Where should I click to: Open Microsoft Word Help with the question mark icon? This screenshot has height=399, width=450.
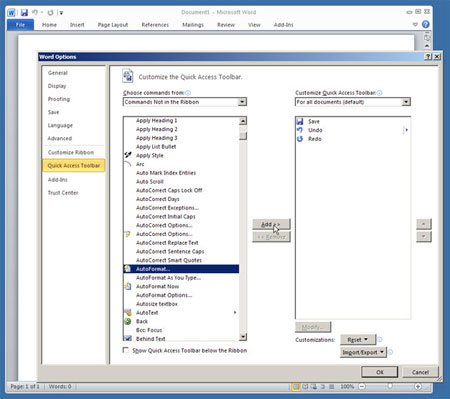pyautogui.click(x=426, y=24)
